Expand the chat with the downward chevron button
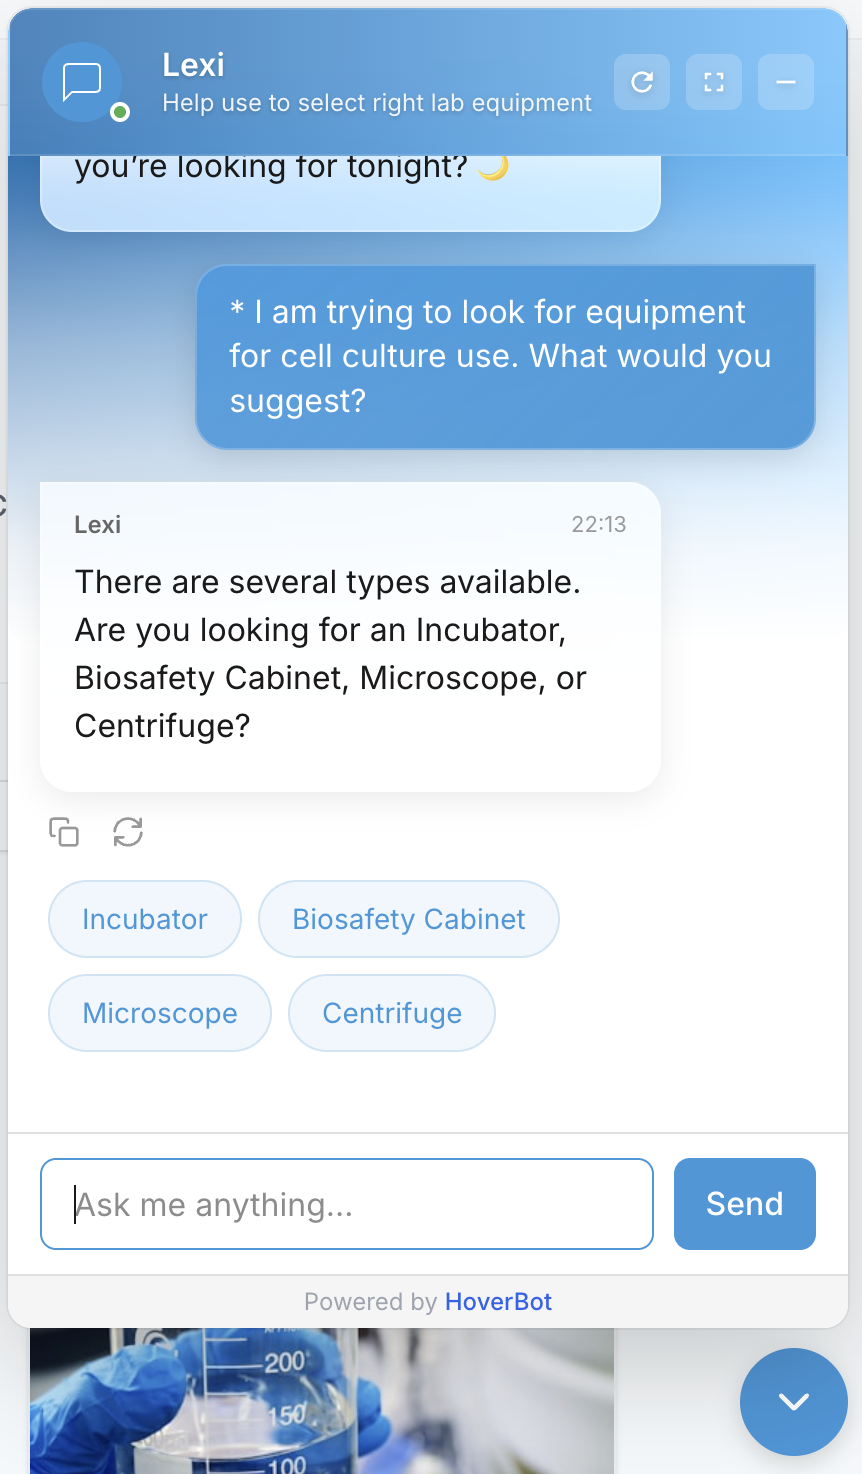Image resolution: width=862 pixels, height=1474 pixels. click(x=793, y=1401)
